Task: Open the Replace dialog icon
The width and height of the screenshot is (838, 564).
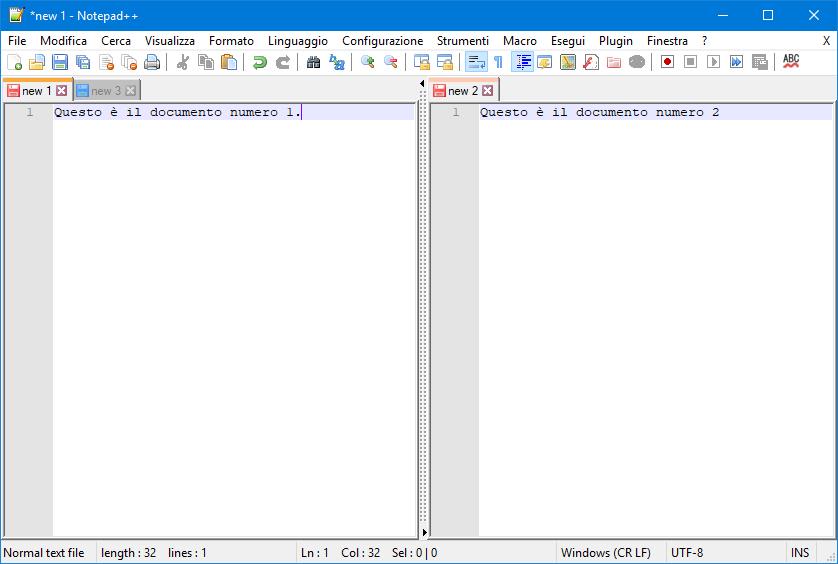Action: (x=337, y=62)
